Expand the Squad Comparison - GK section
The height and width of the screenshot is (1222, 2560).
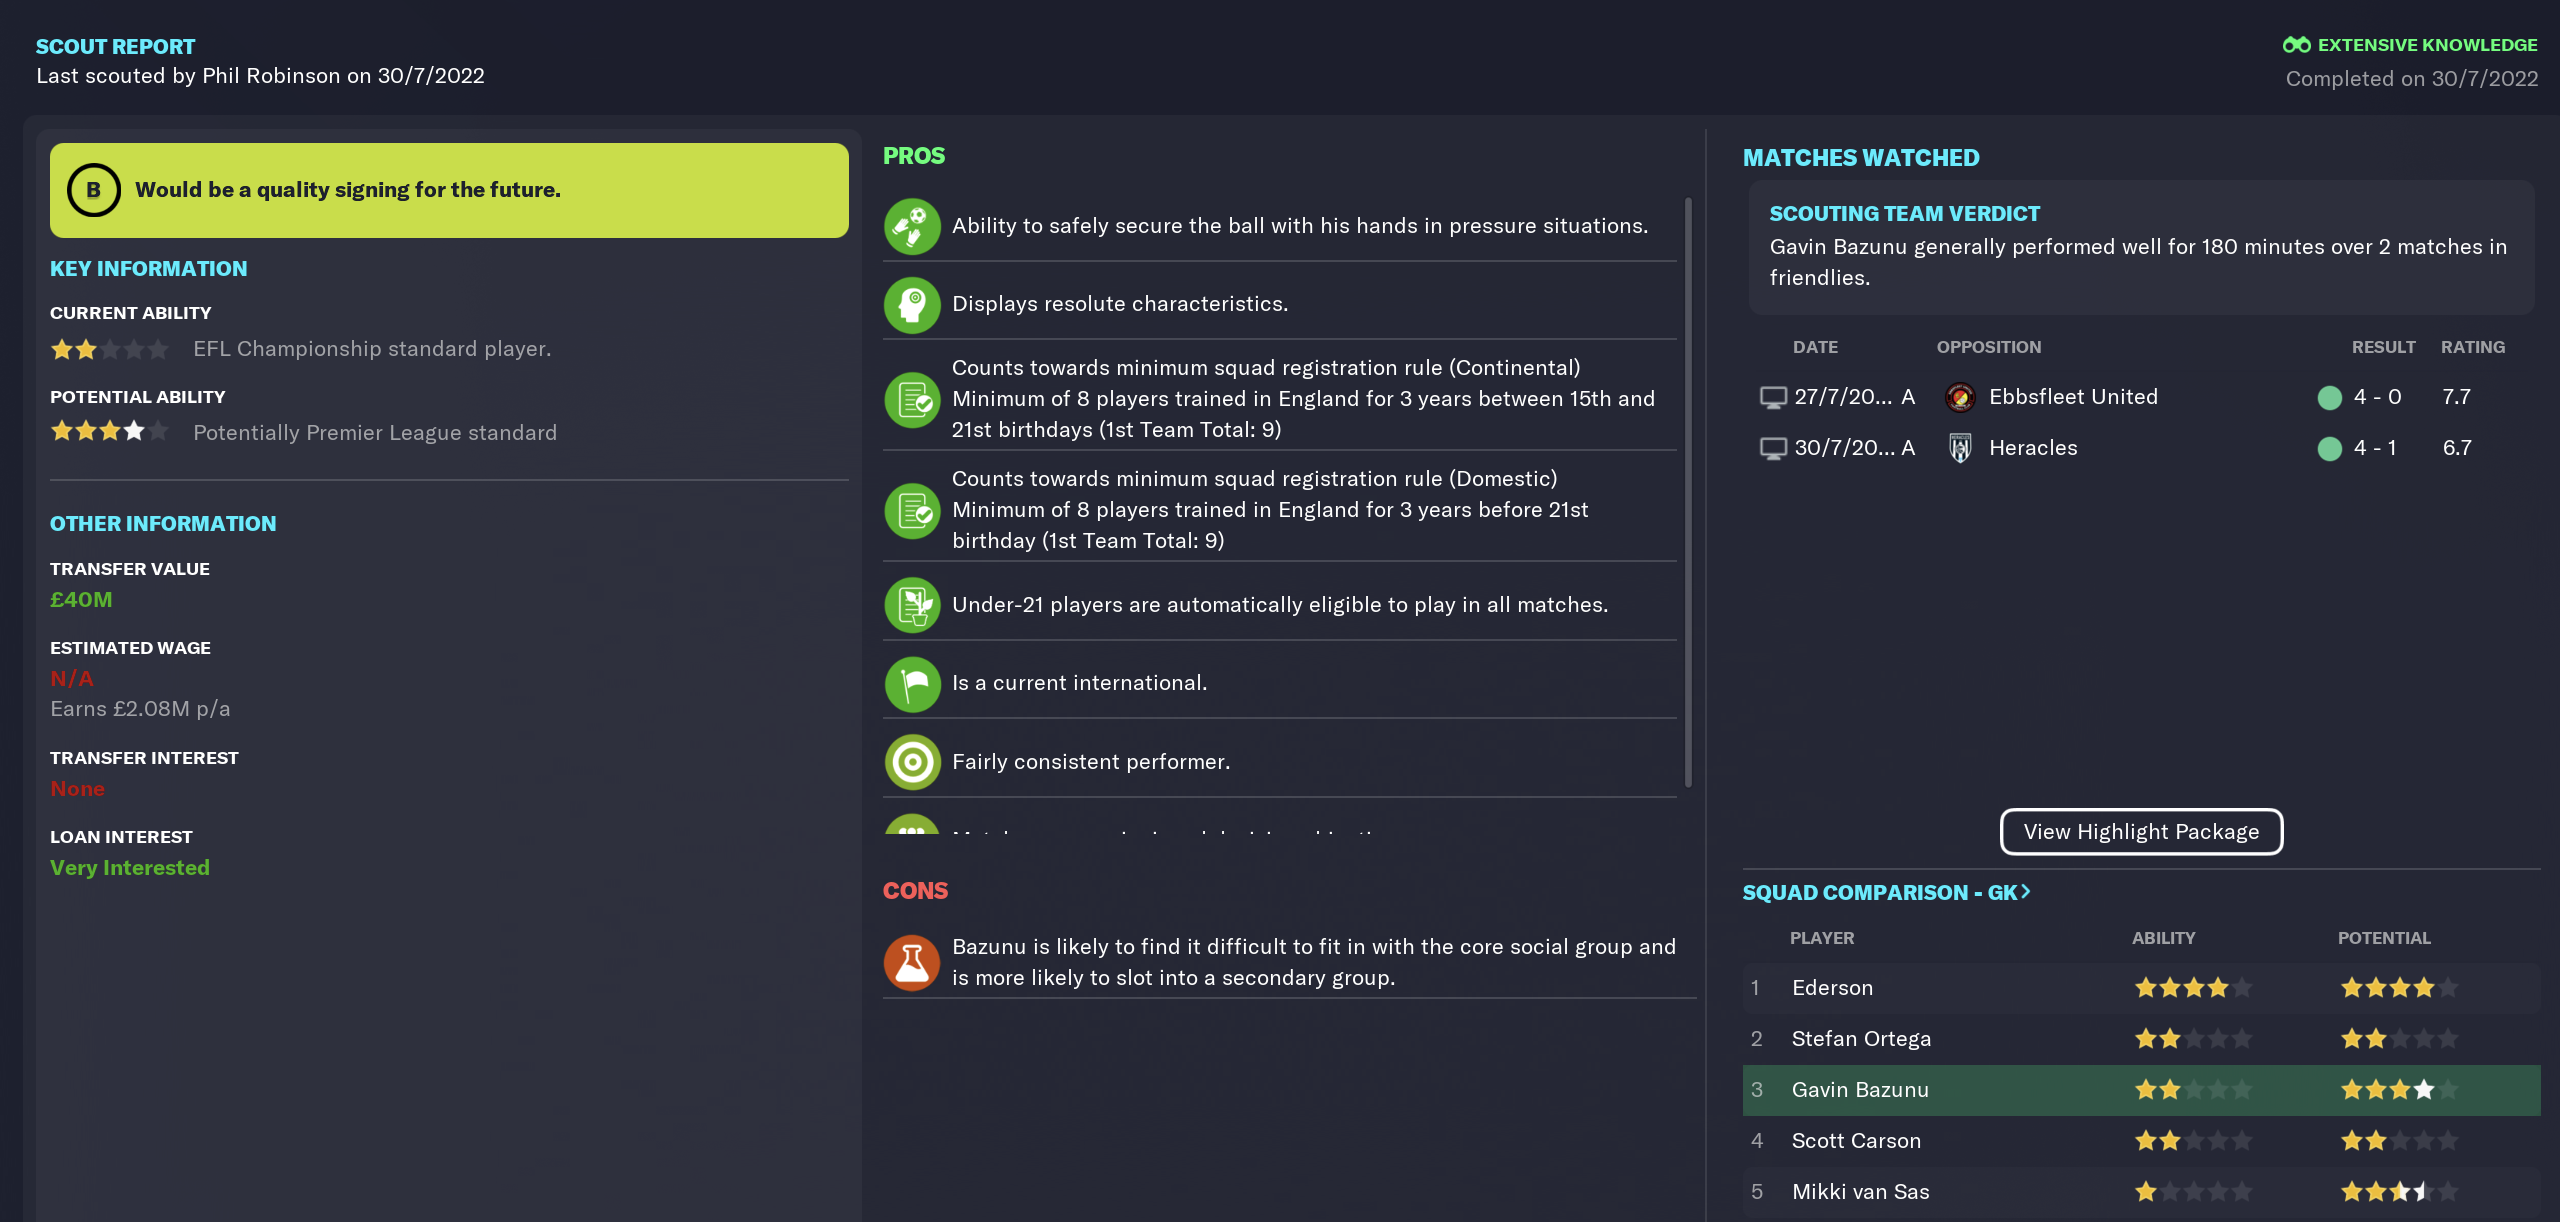click(x=1886, y=892)
